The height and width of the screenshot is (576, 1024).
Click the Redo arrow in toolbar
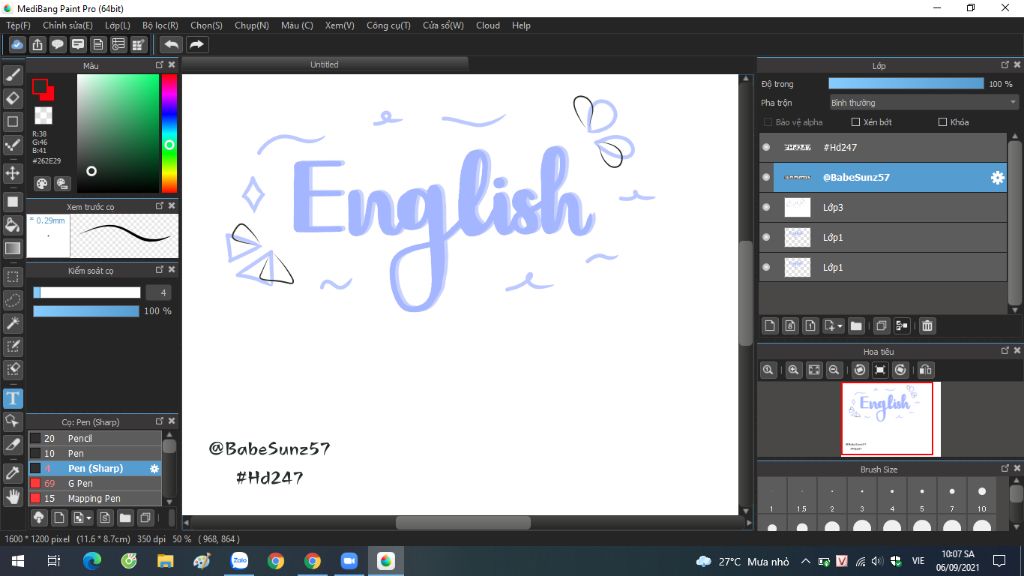pyautogui.click(x=196, y=44)
